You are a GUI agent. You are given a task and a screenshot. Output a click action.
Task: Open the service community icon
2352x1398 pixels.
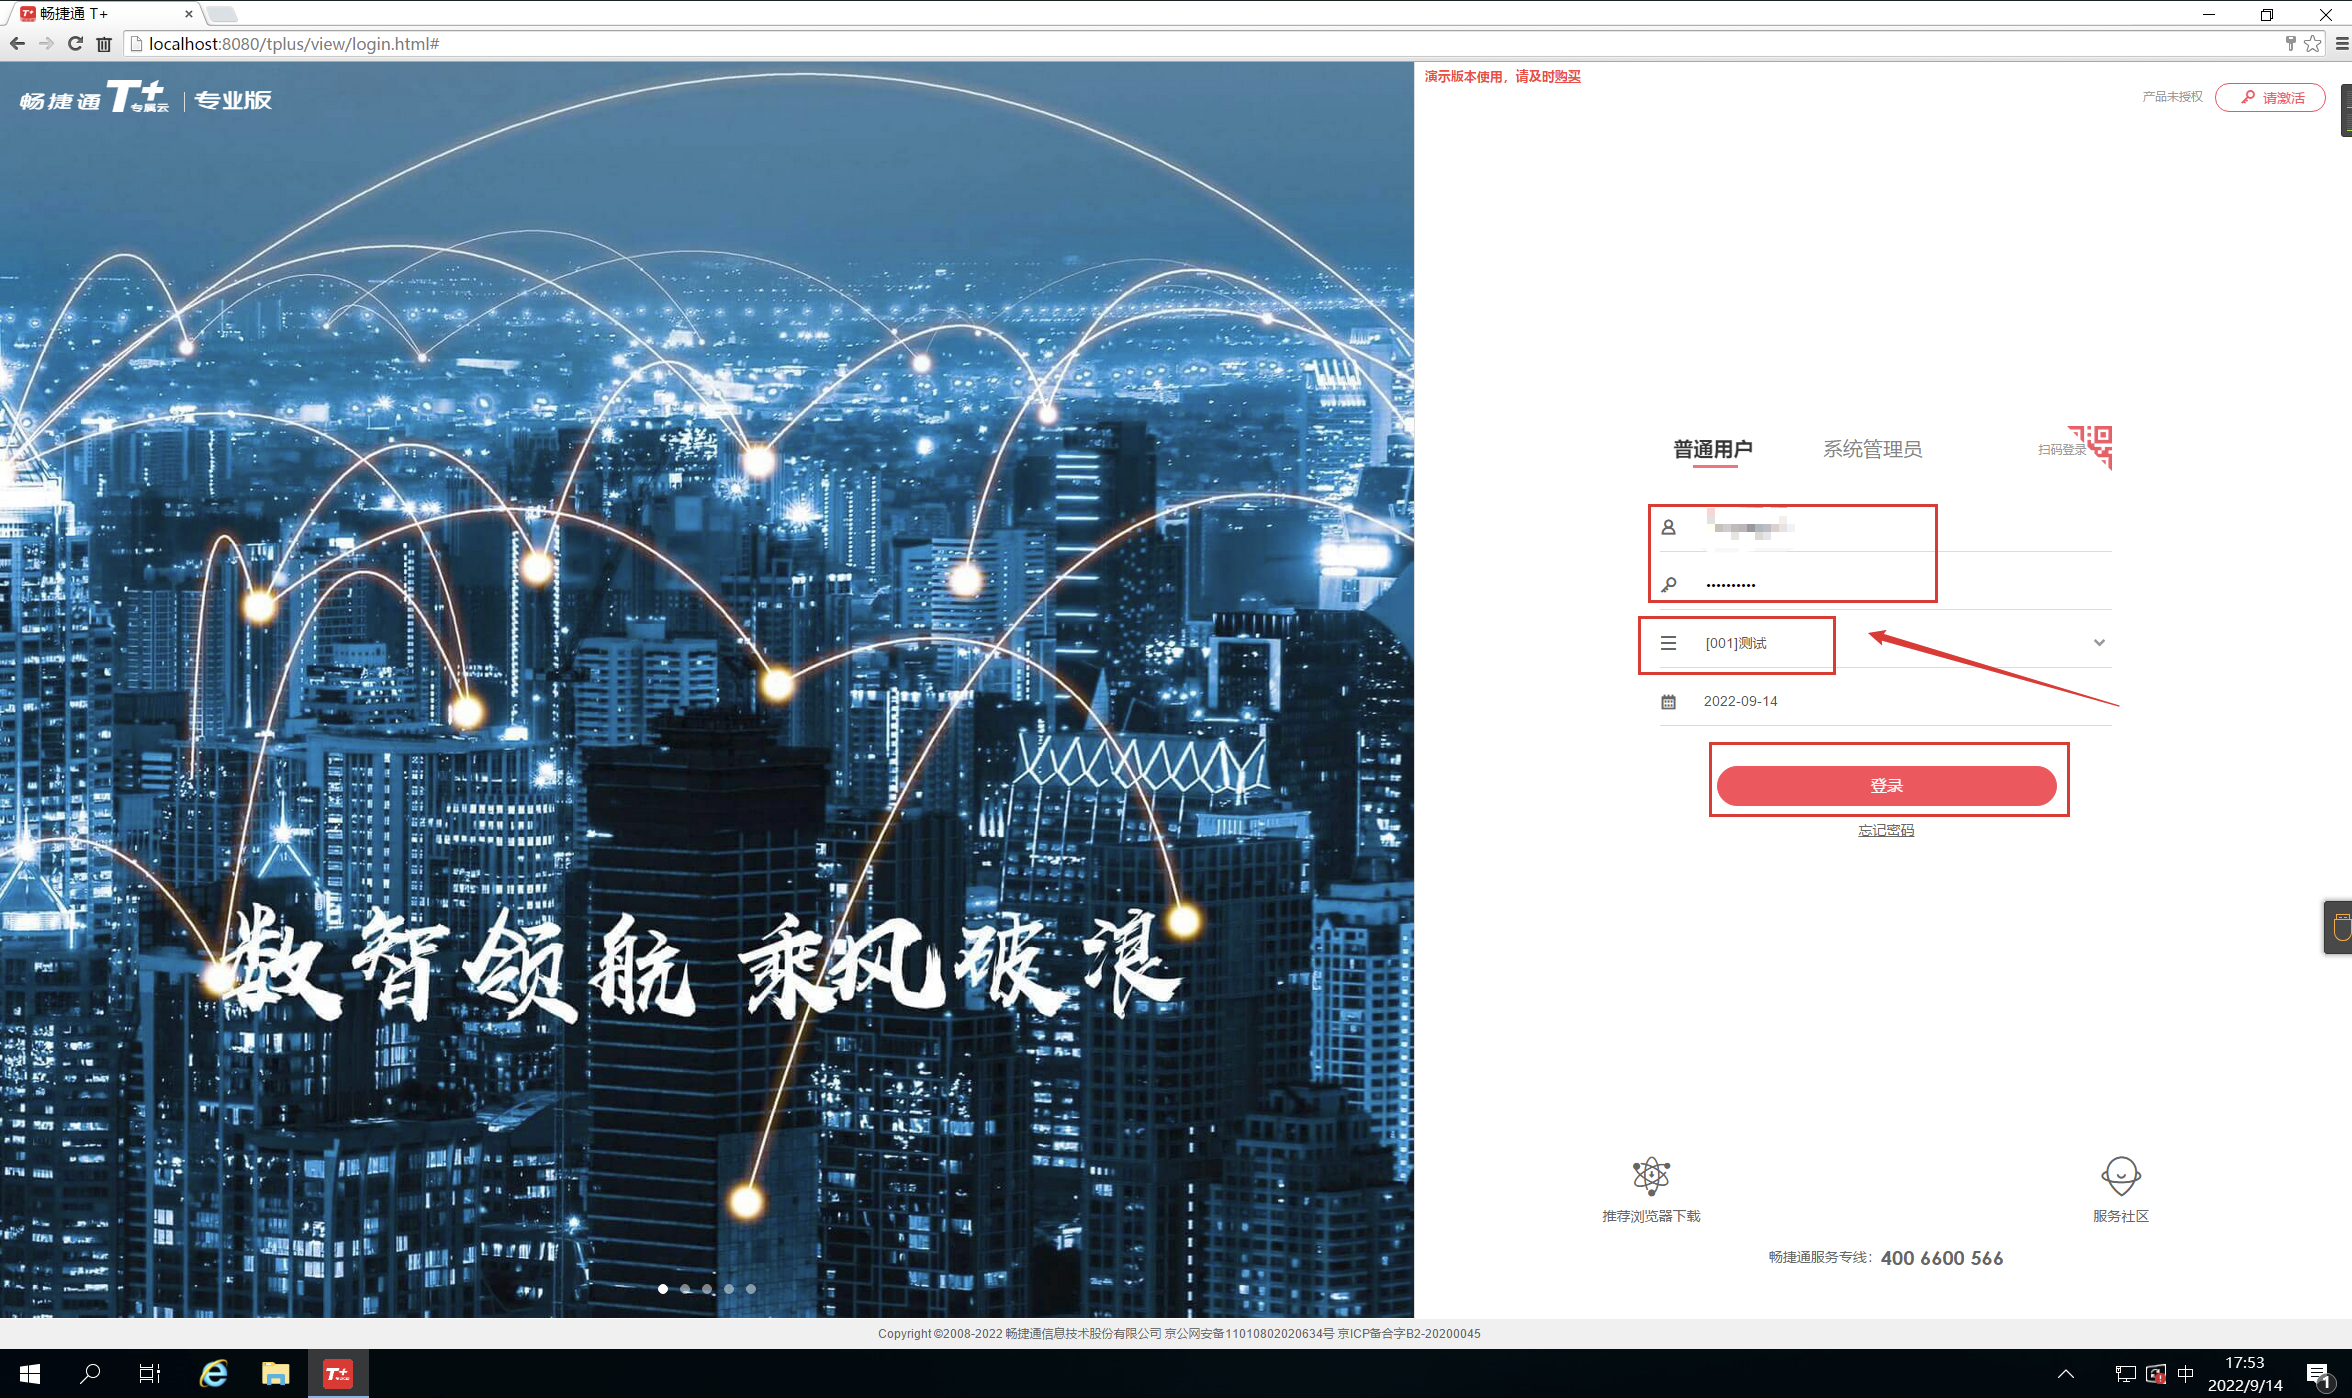[2120, 1176]
